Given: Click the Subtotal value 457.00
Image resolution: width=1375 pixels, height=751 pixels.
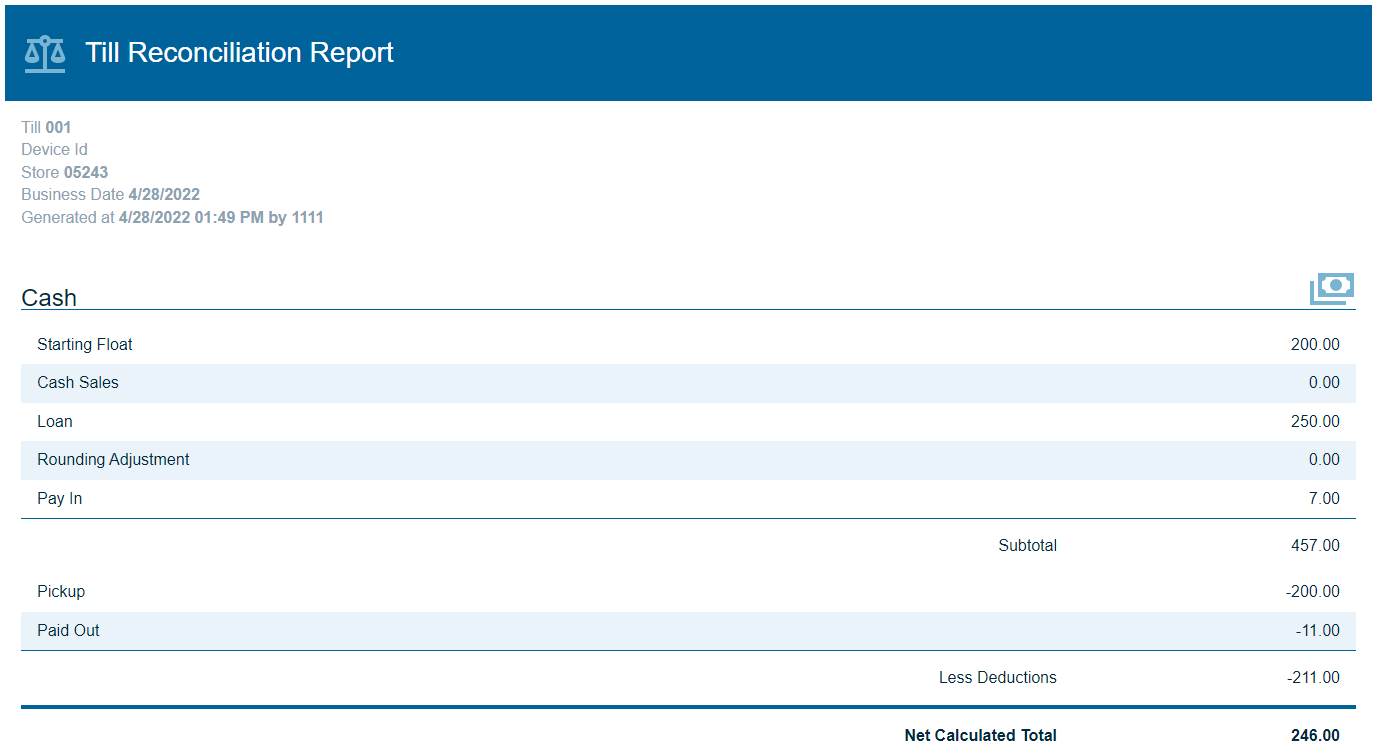Looking at the screenshot, I should click(x=1315, y=546).
